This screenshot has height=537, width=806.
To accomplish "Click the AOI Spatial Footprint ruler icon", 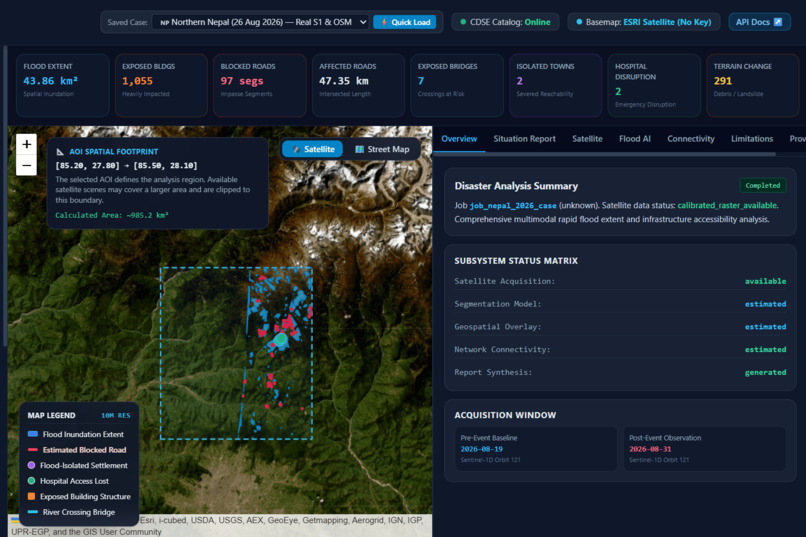I will 60,152.
